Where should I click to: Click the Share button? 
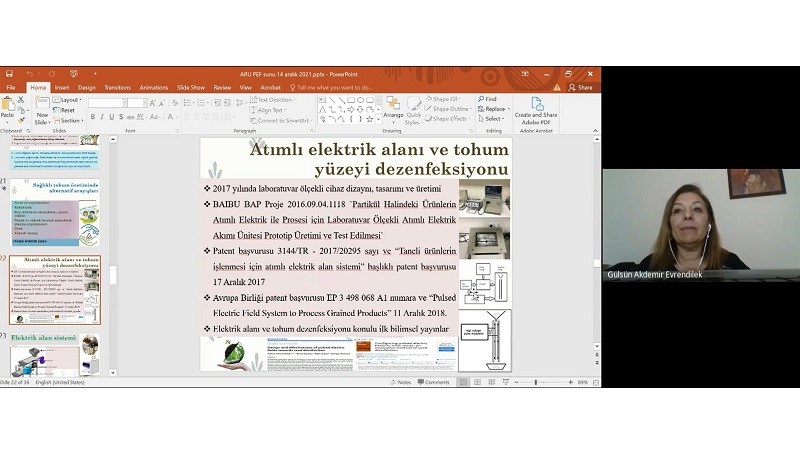tap(581, 88)
